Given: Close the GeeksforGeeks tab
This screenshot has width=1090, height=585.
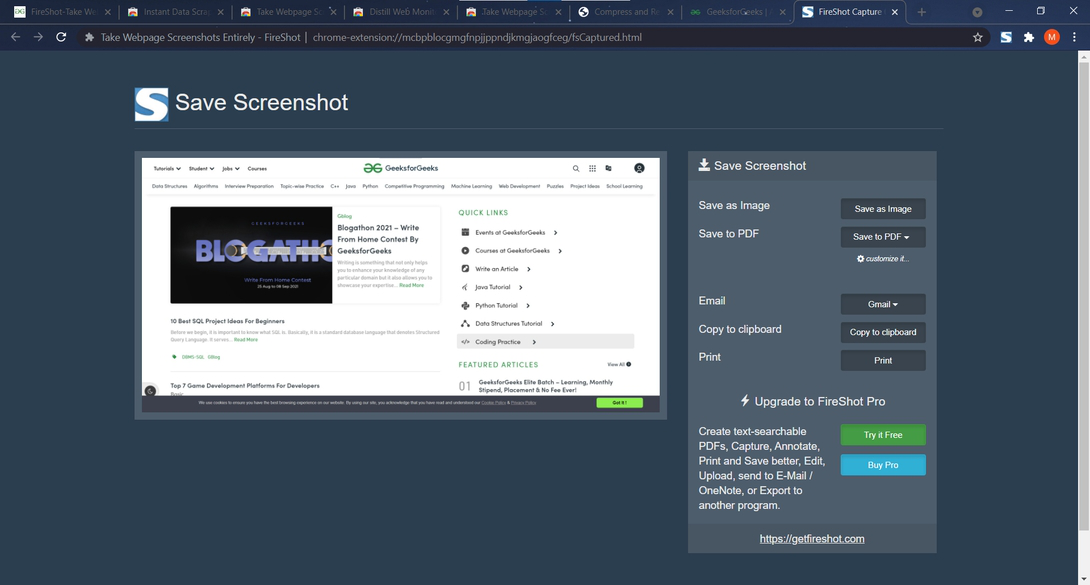Looking at the screenshot, I should [x=782, y=12].
